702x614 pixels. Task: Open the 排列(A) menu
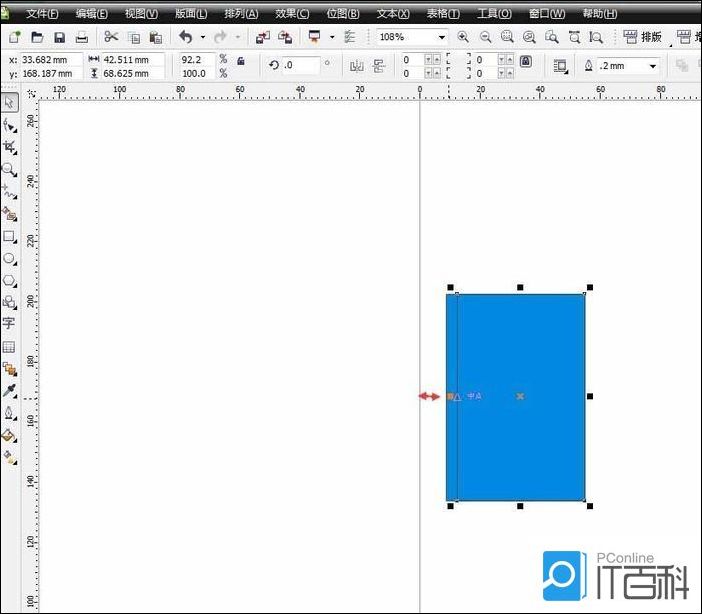point(241,14)
